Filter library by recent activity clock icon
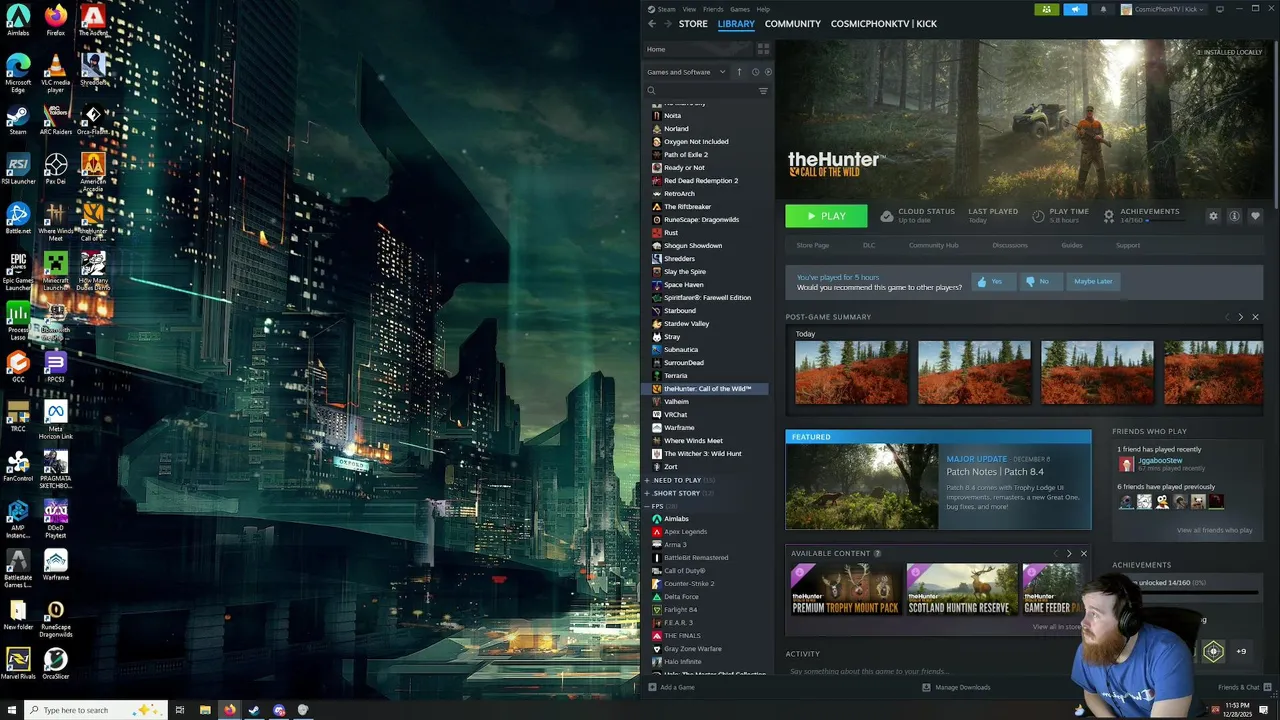This screenshot has width=1280, height=720. [x=755, y=72]
